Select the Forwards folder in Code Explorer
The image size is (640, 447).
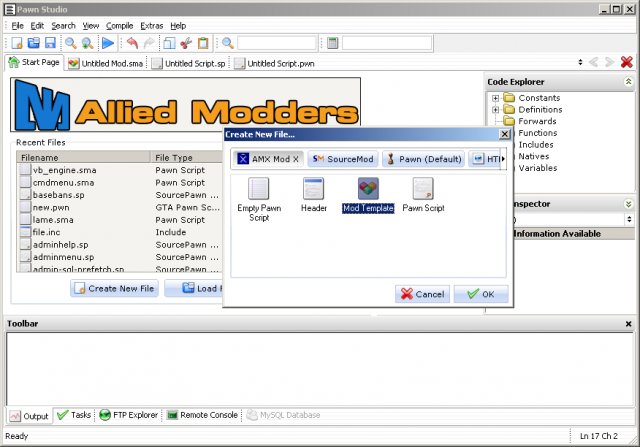click(x=530, y=121)
